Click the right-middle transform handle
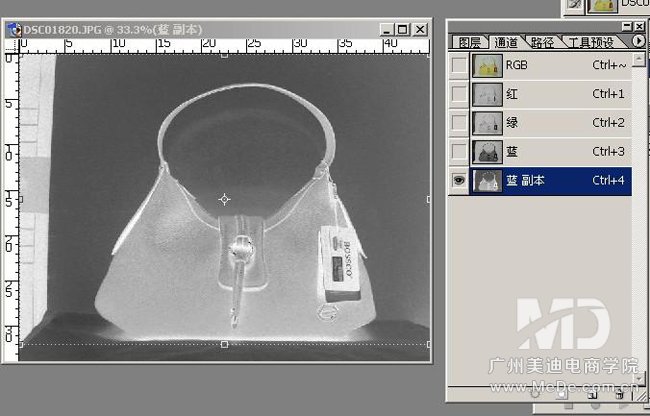This screenshot has height=416, width=650. tap(428, 199)
